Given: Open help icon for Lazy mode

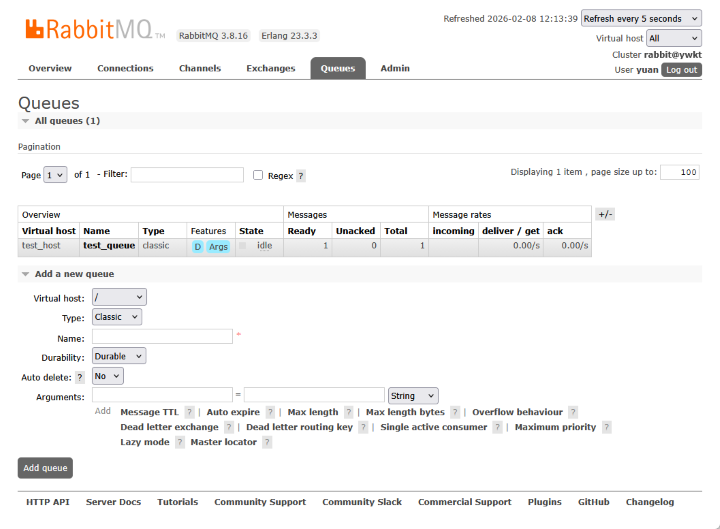Looking at the screenshot, I should pyautogui.click(x=180, y=443).
